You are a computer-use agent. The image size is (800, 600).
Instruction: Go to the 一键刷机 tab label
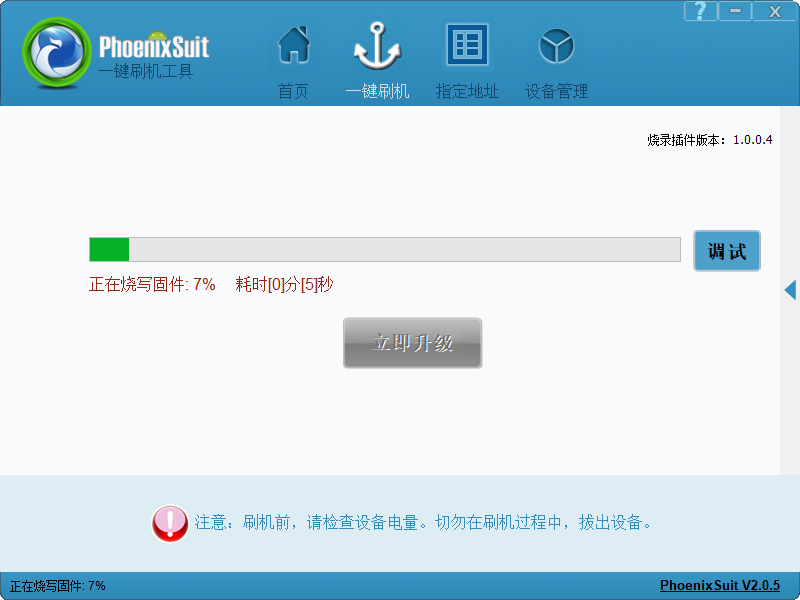377,91
